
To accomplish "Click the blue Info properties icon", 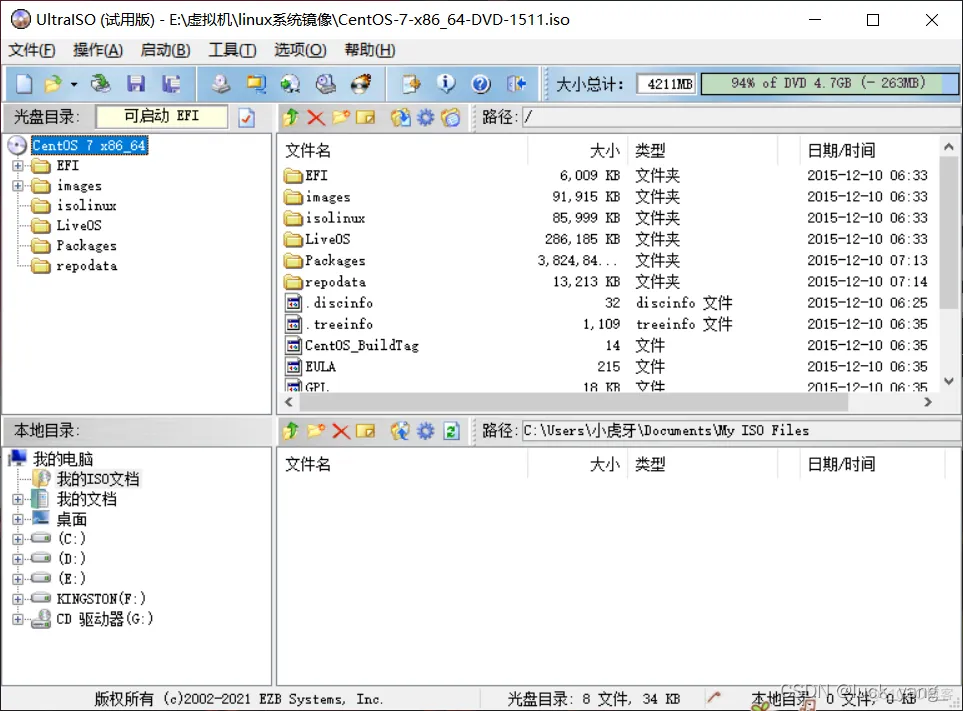I will [446, 84].
